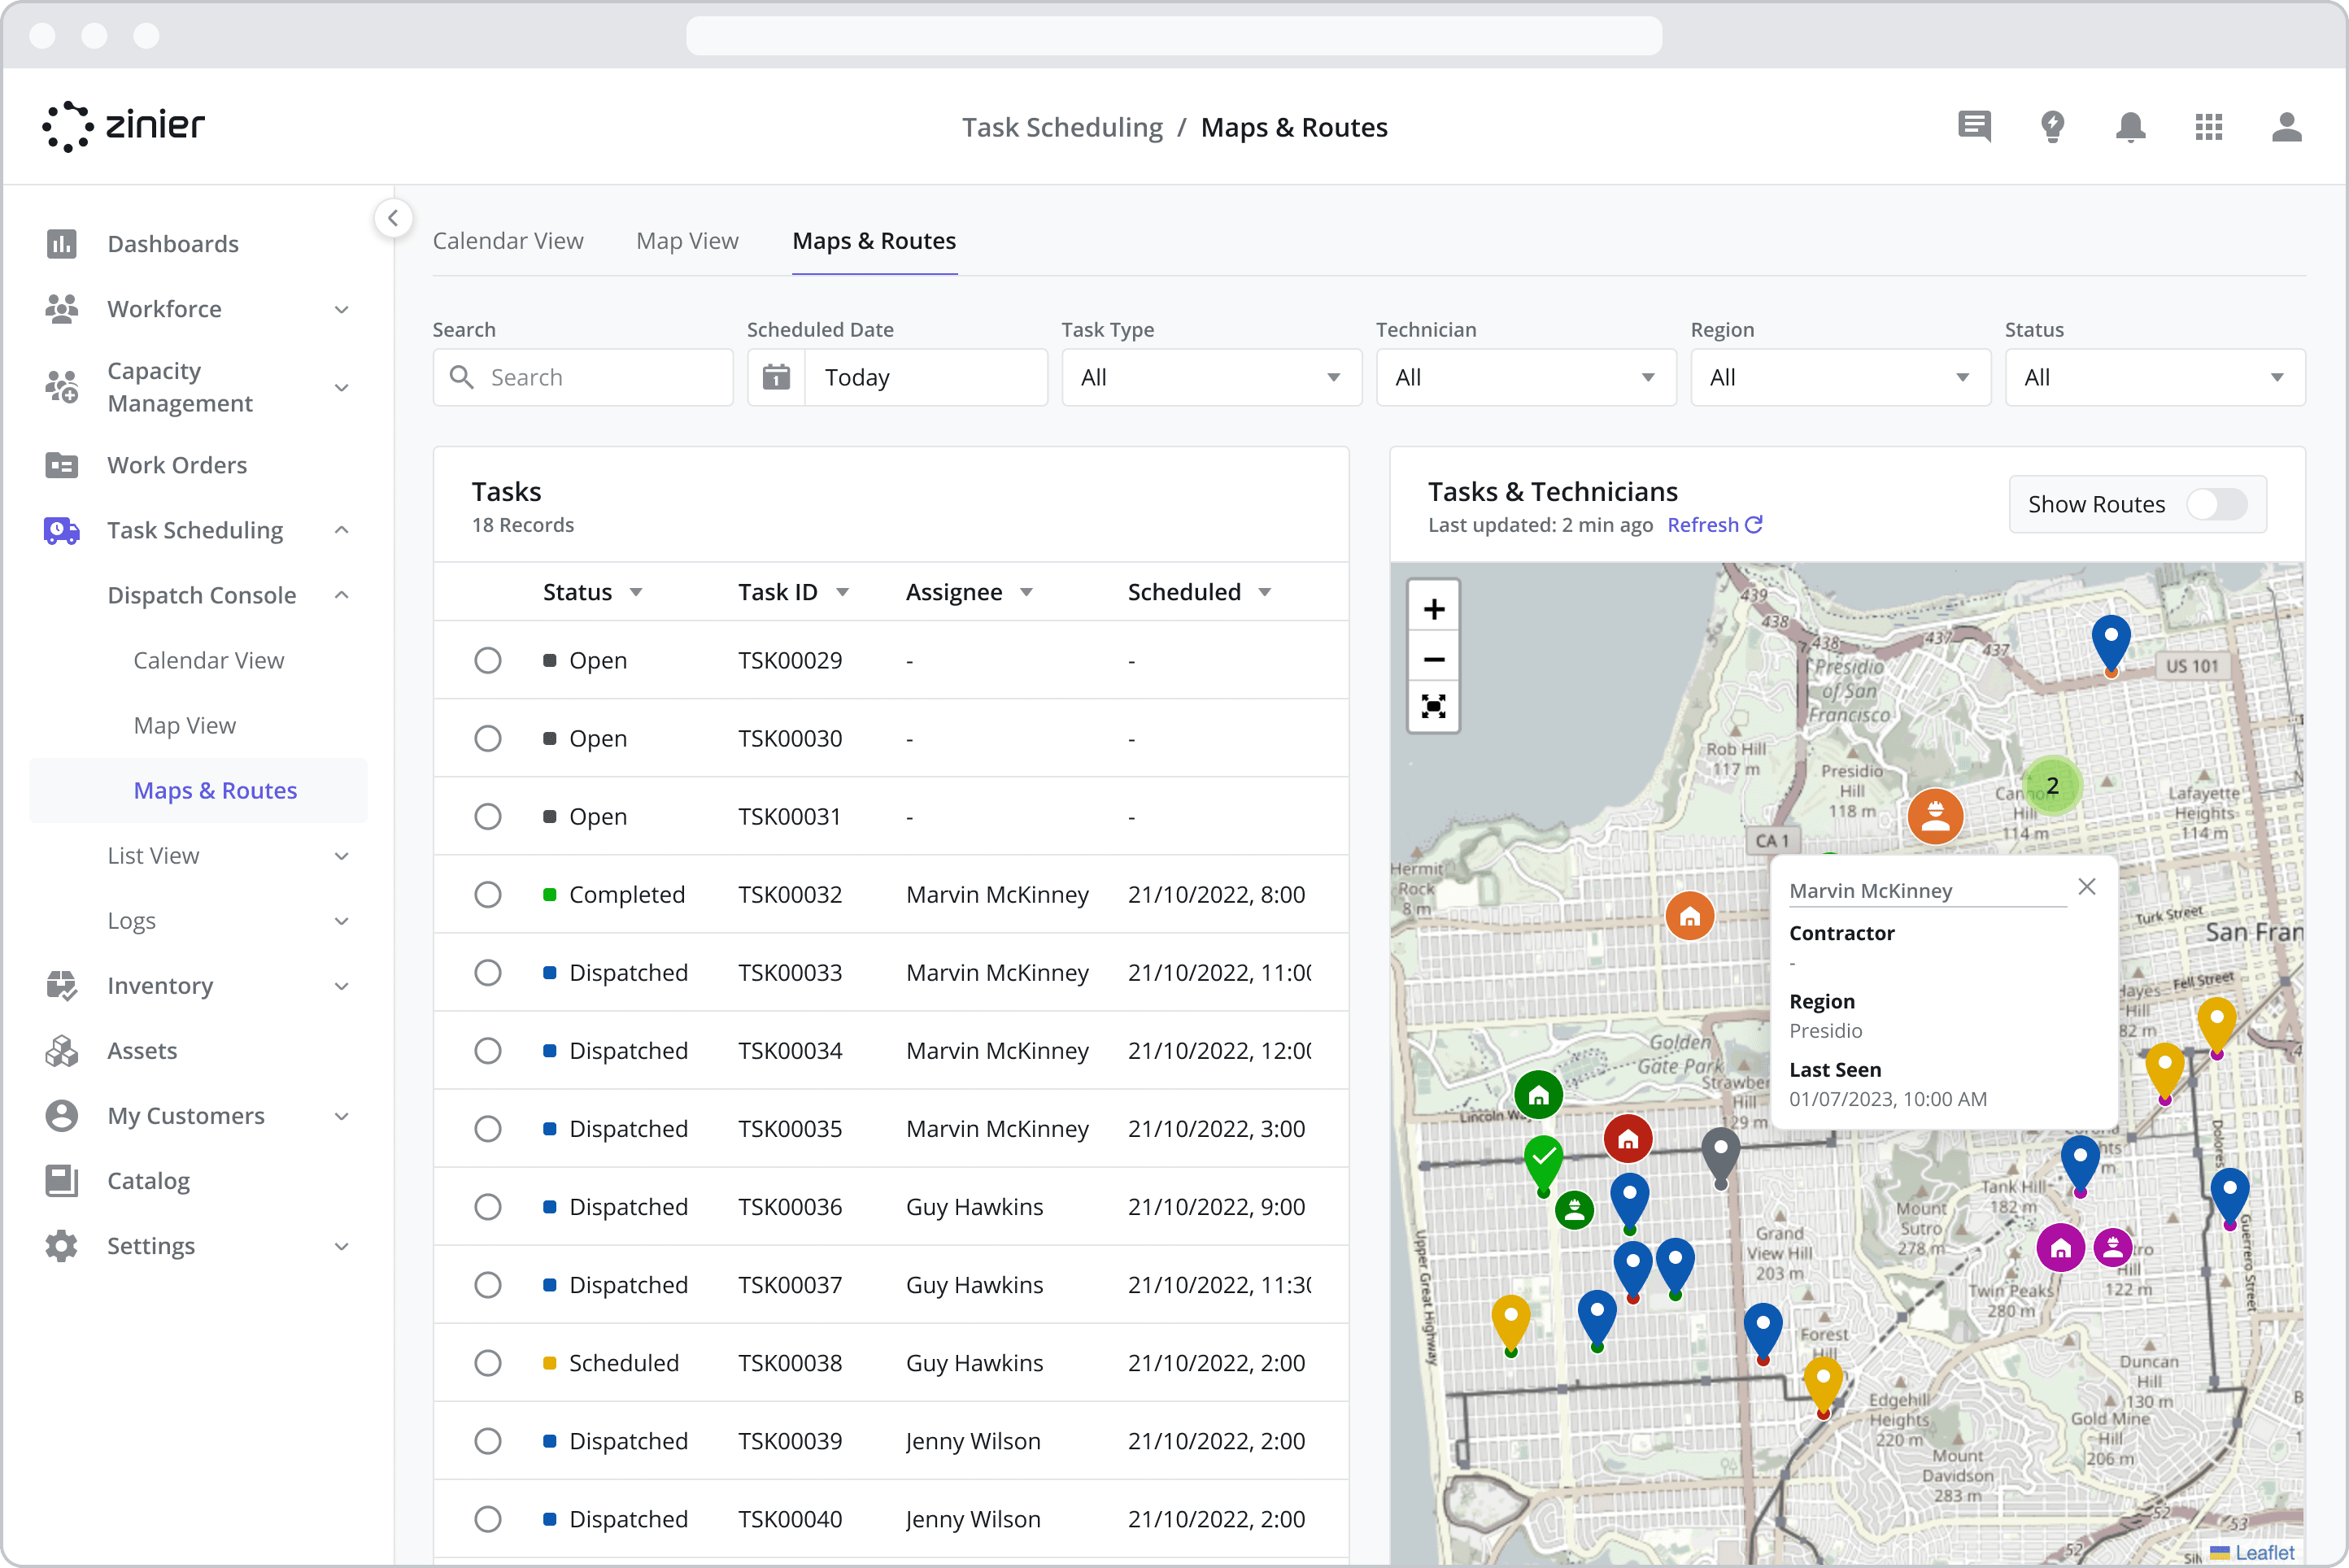
Task: Click the Zinier logo
Action: pos(124,126)
